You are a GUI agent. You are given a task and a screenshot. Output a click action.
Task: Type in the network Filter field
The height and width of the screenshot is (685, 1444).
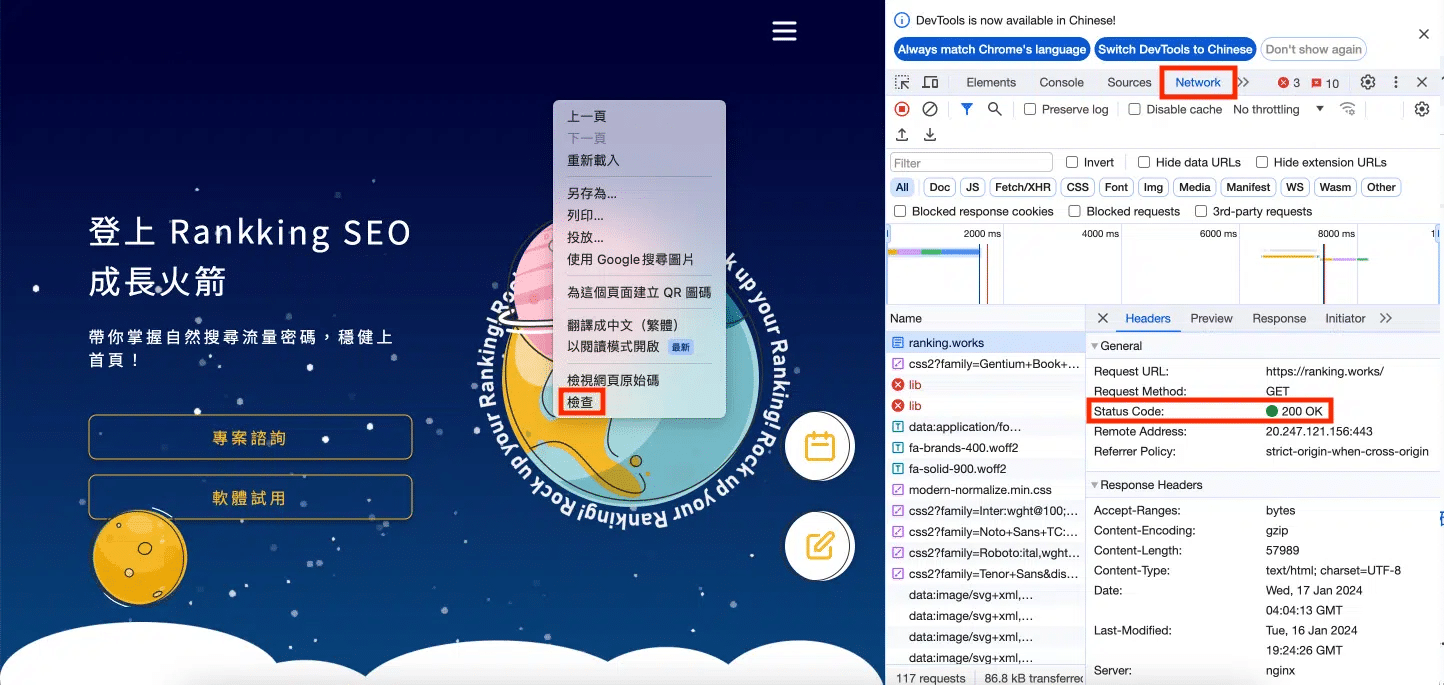click(971, 162)
